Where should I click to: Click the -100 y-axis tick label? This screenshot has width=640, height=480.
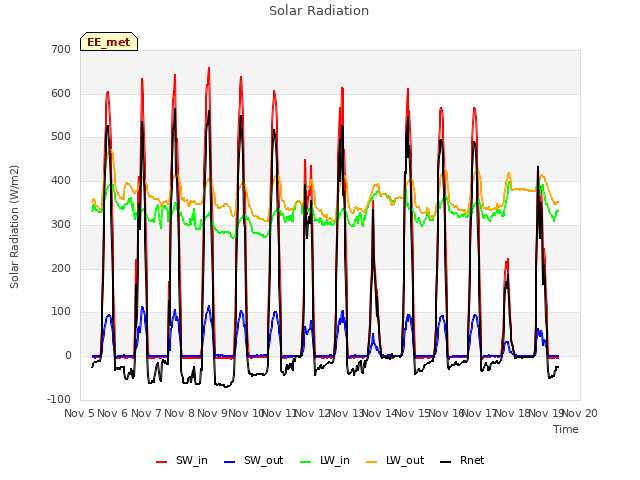[x=59, y=399]
